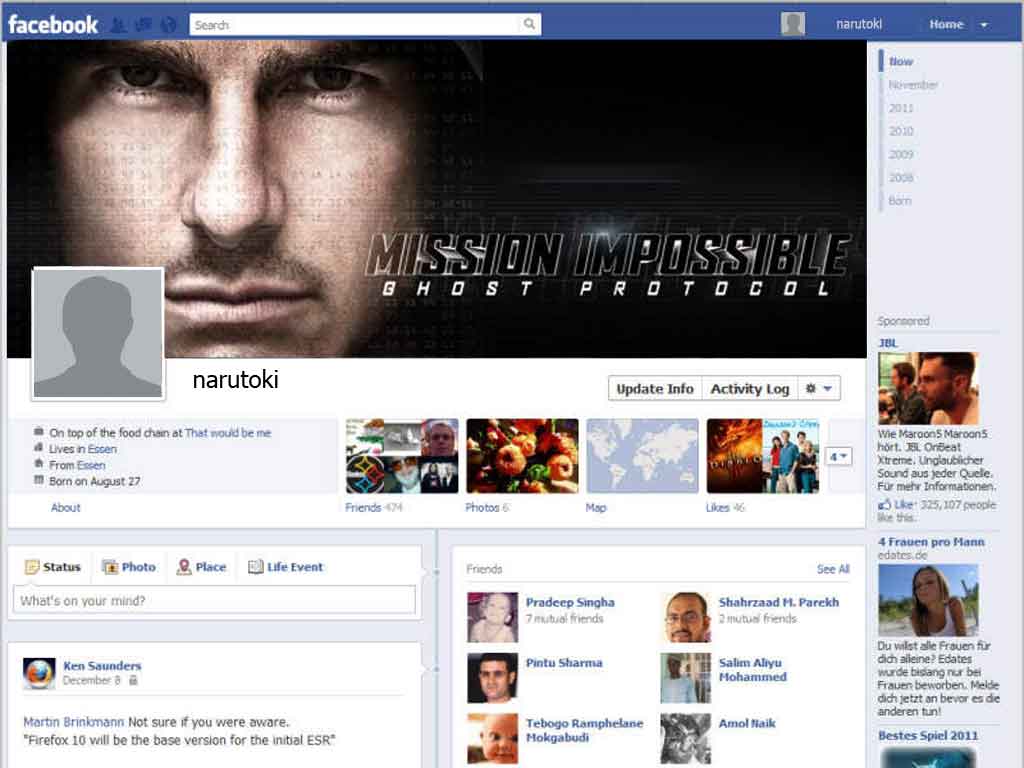Click Salim Aliyu Mohammed's friend photo
This screenshot has width=1024, height=768.
tap(685, 678)
